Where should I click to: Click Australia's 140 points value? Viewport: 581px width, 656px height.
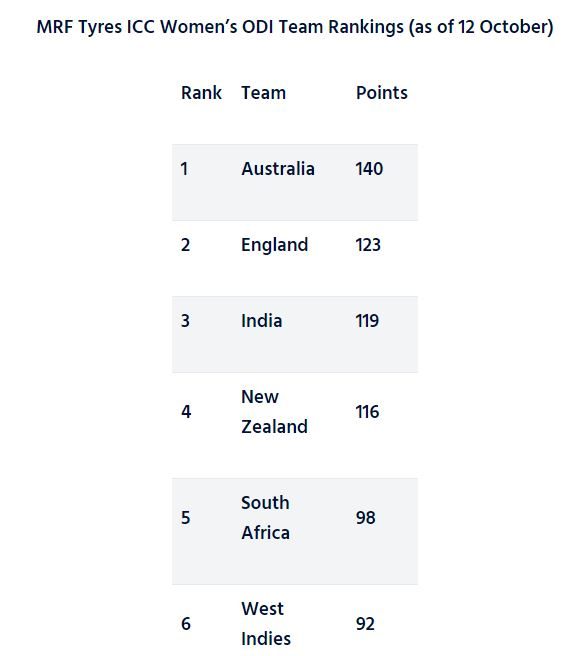[369, 169]
